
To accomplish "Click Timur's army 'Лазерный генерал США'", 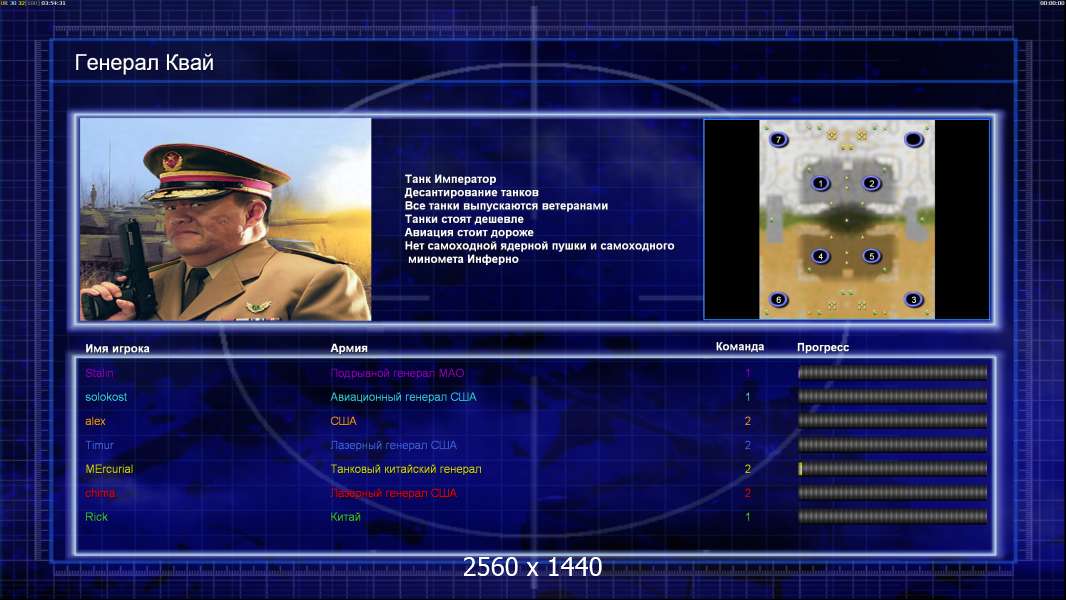I will pos(394,445).
